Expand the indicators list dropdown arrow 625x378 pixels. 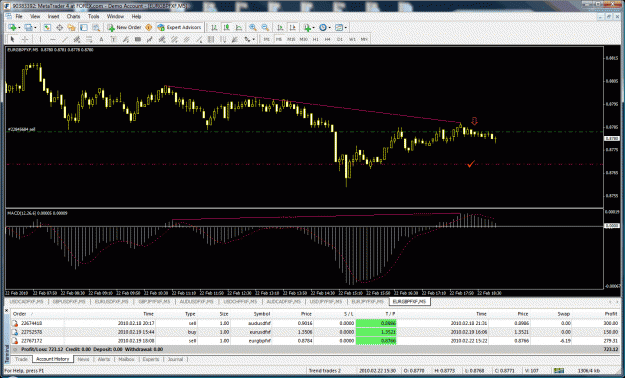pyautogui.click(x=314, y=28)
